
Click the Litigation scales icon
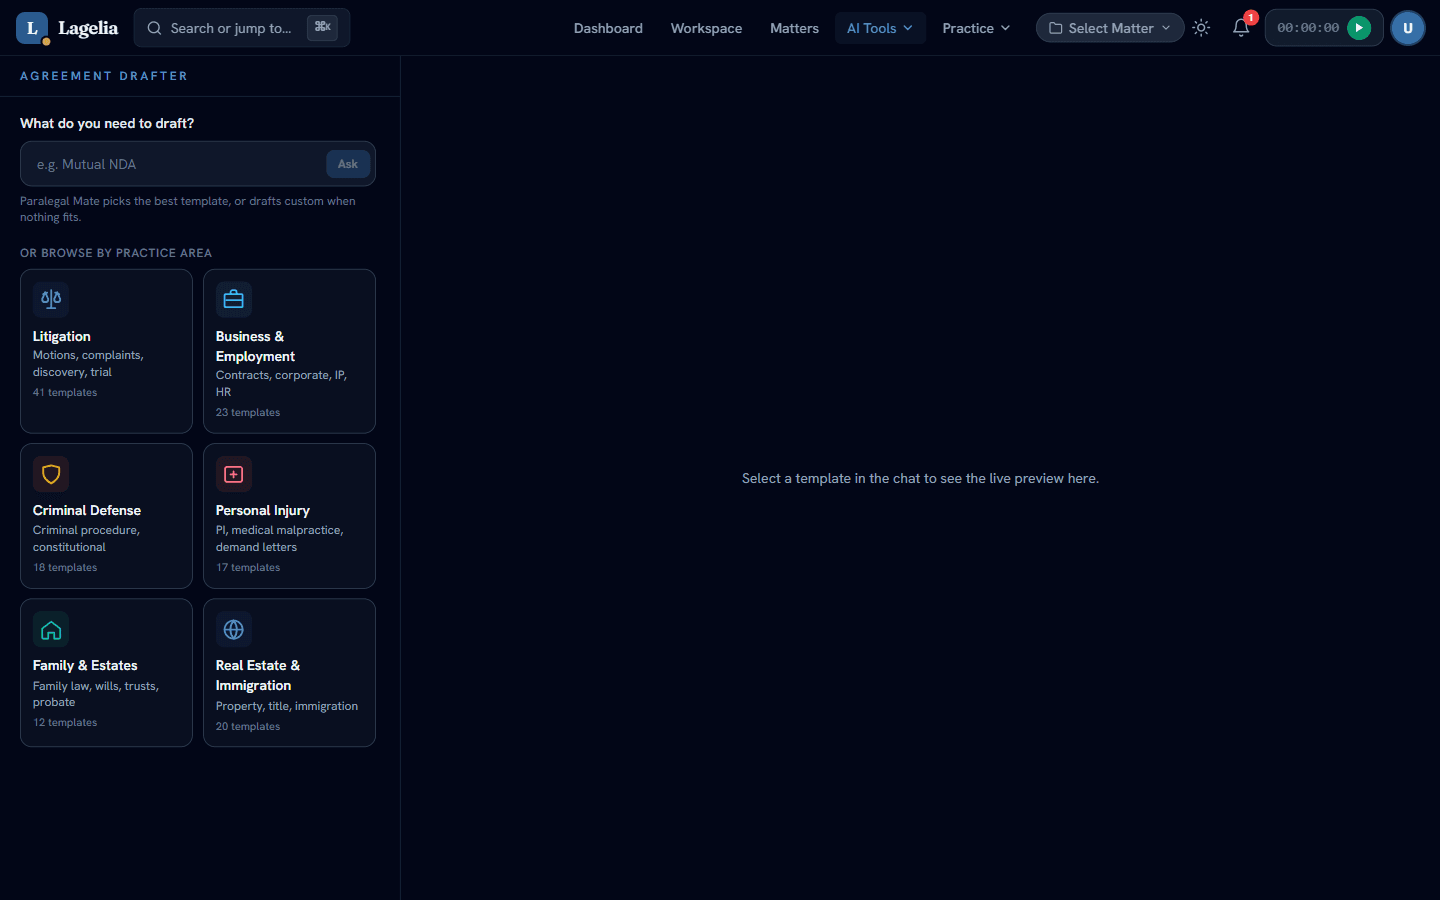(51, 299)
